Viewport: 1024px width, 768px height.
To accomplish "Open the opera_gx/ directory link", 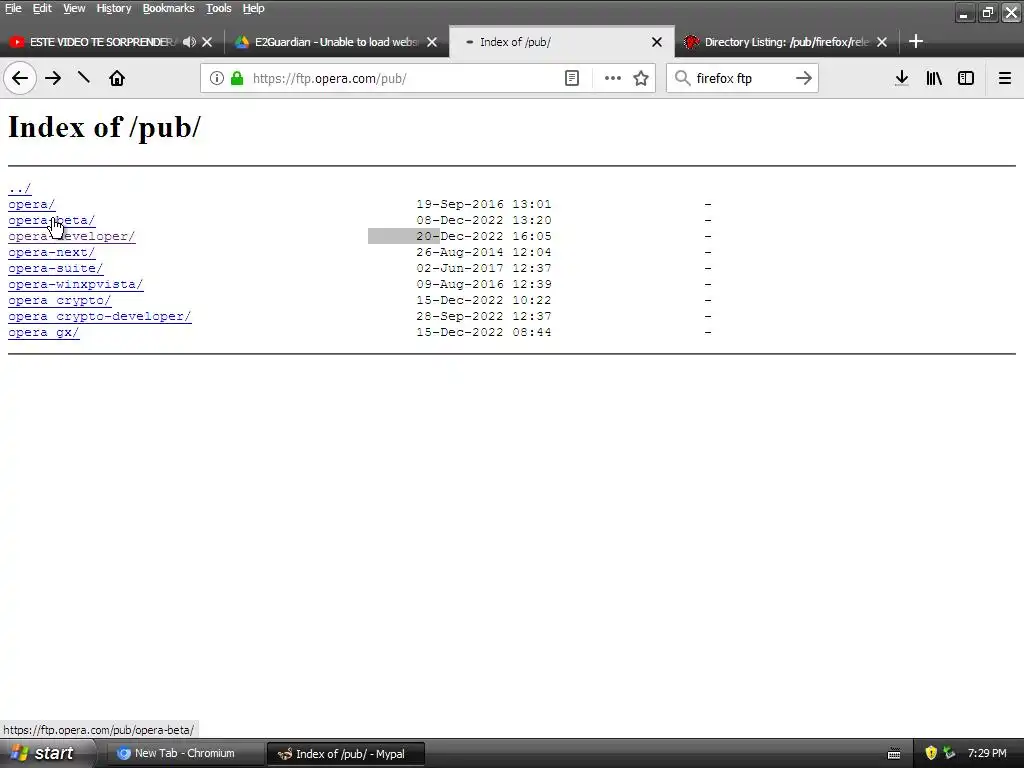I will 44,332.
